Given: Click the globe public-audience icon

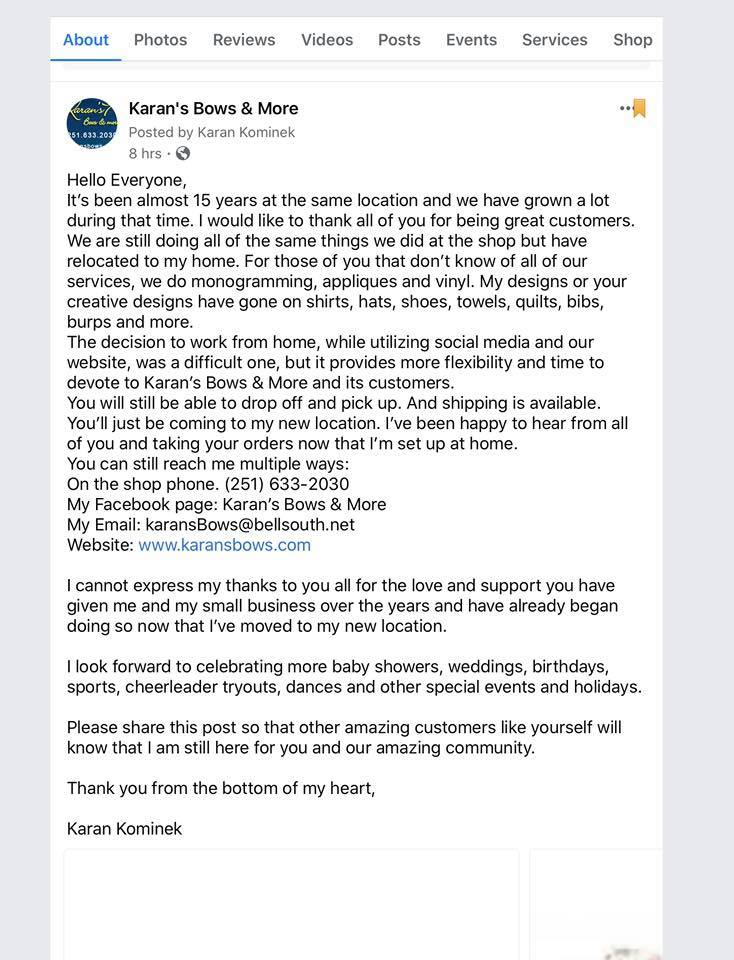Looking at the screenshot, I should pyautogui.click(x=182, y=154).
